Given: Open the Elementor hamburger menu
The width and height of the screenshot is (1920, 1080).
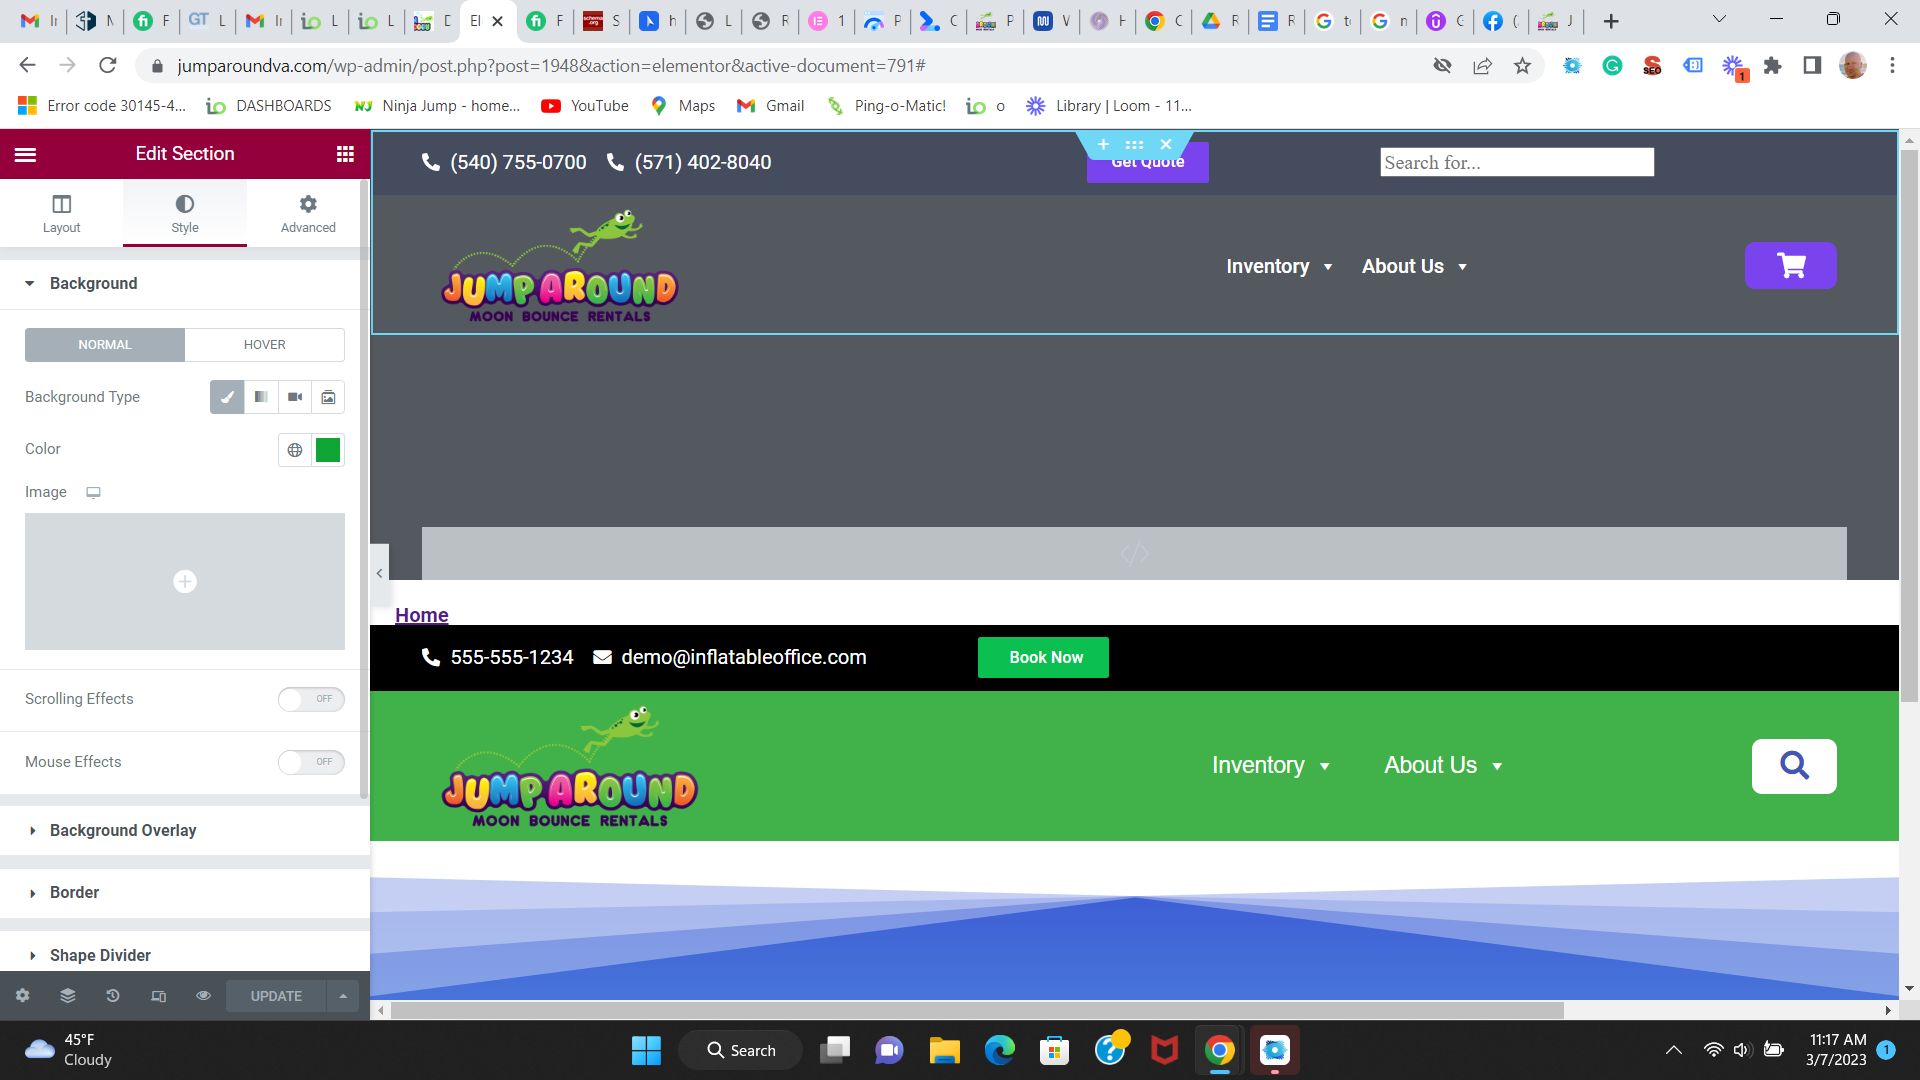Looking at the screenshot, I should pos(26,154).
